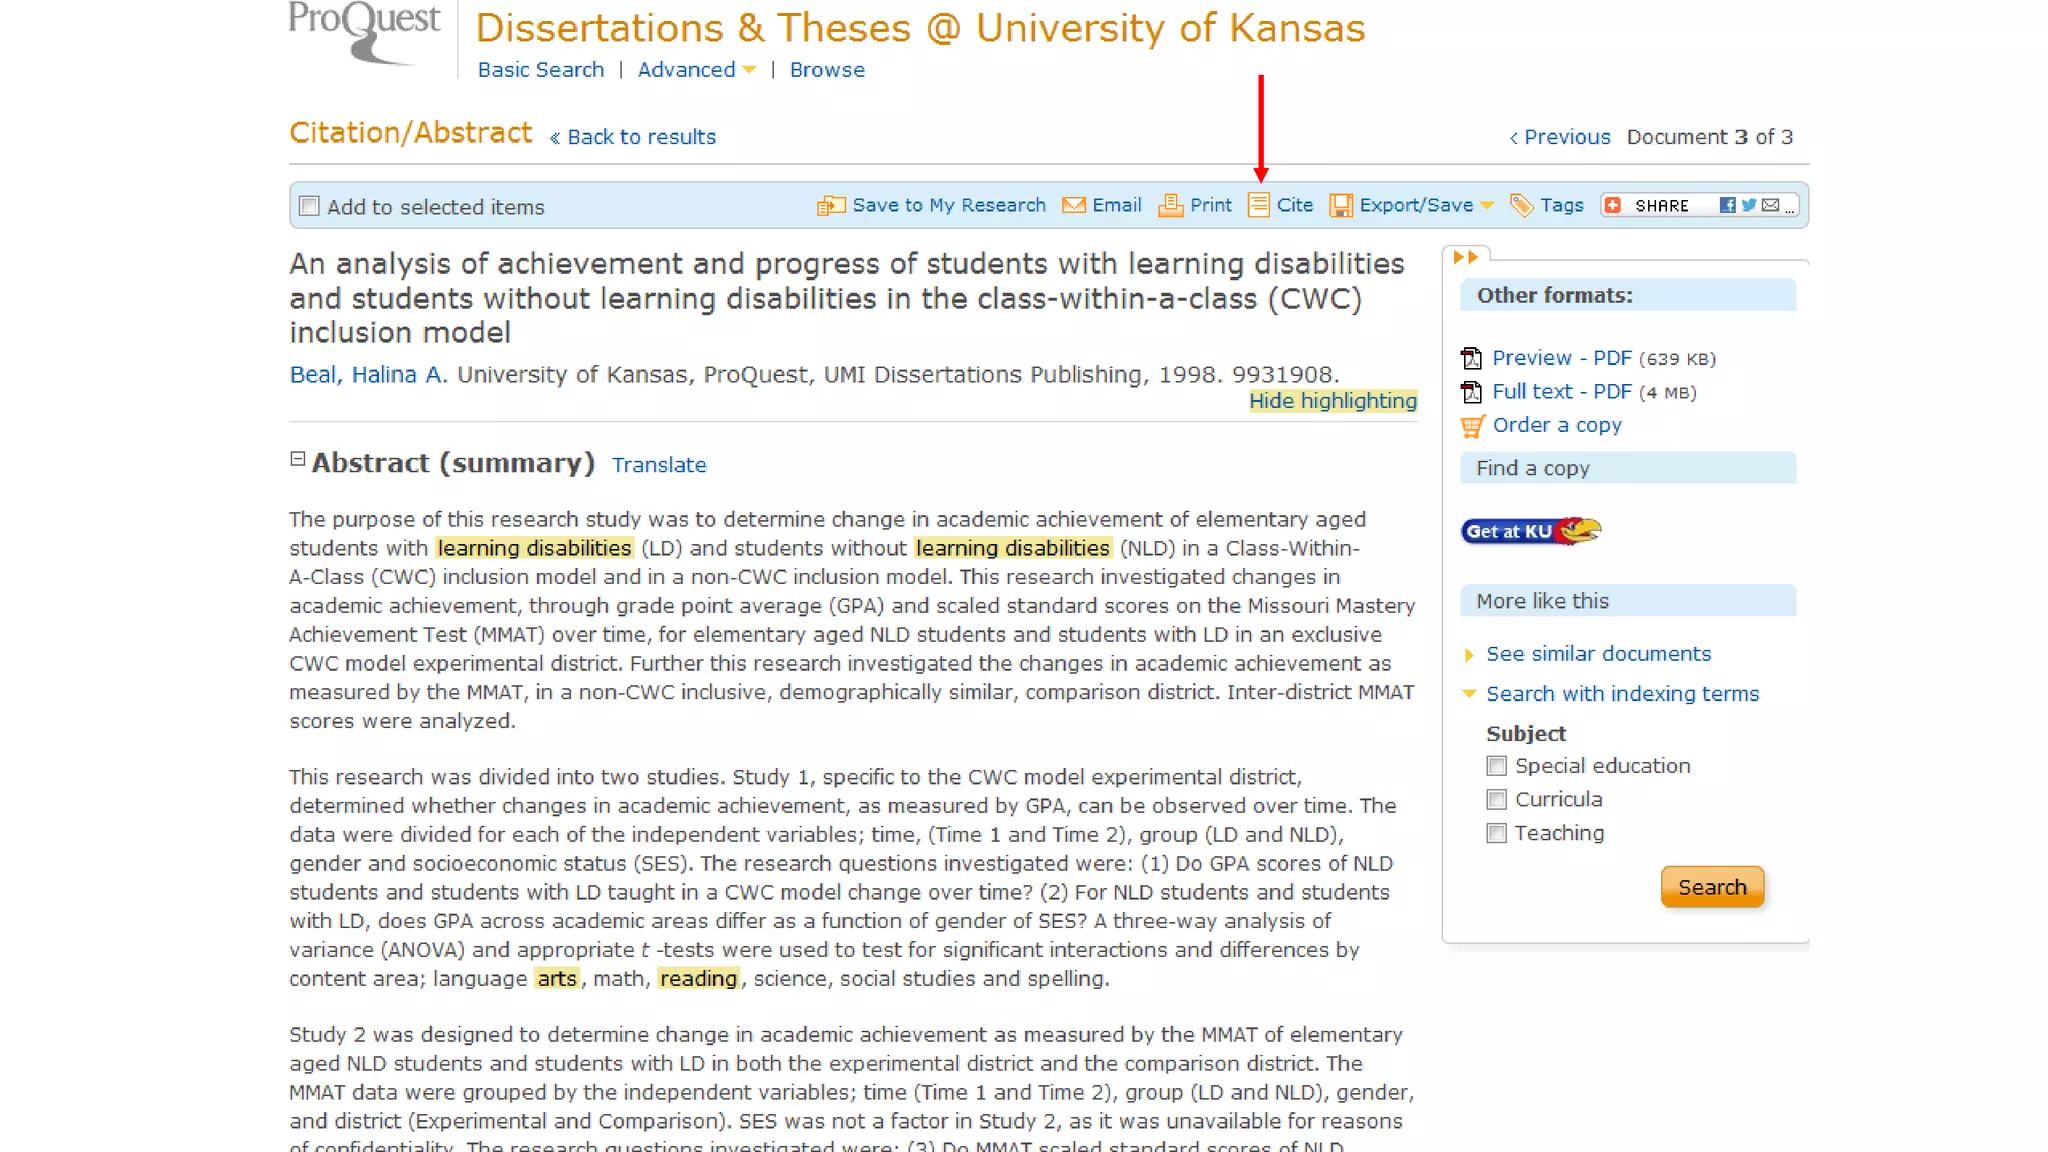Click the Cite document icon
This screenshot has width=2048, height=1152.
tap(1258, 205)
